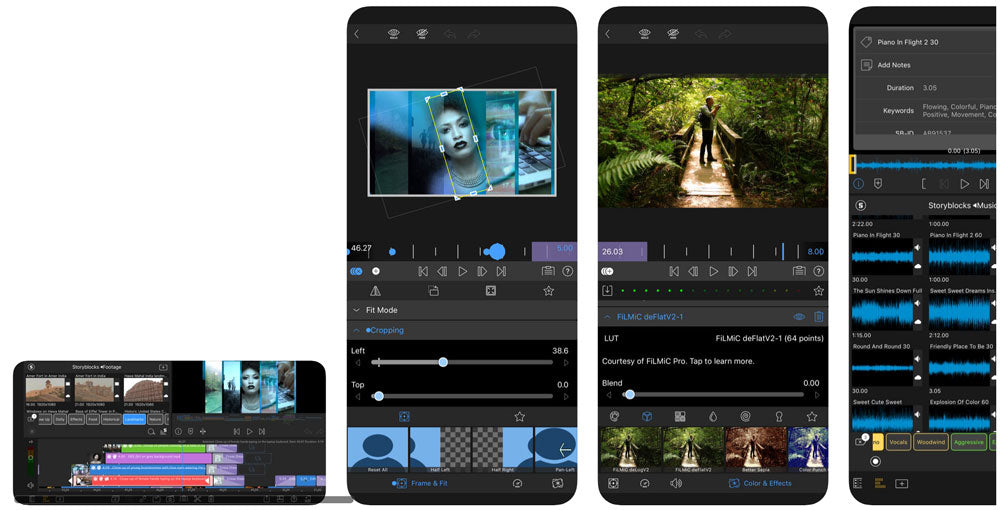1000x510 pixels.
Task: Add a keyframe in Frame & Fit editor
Action: [x=376, y=271]
